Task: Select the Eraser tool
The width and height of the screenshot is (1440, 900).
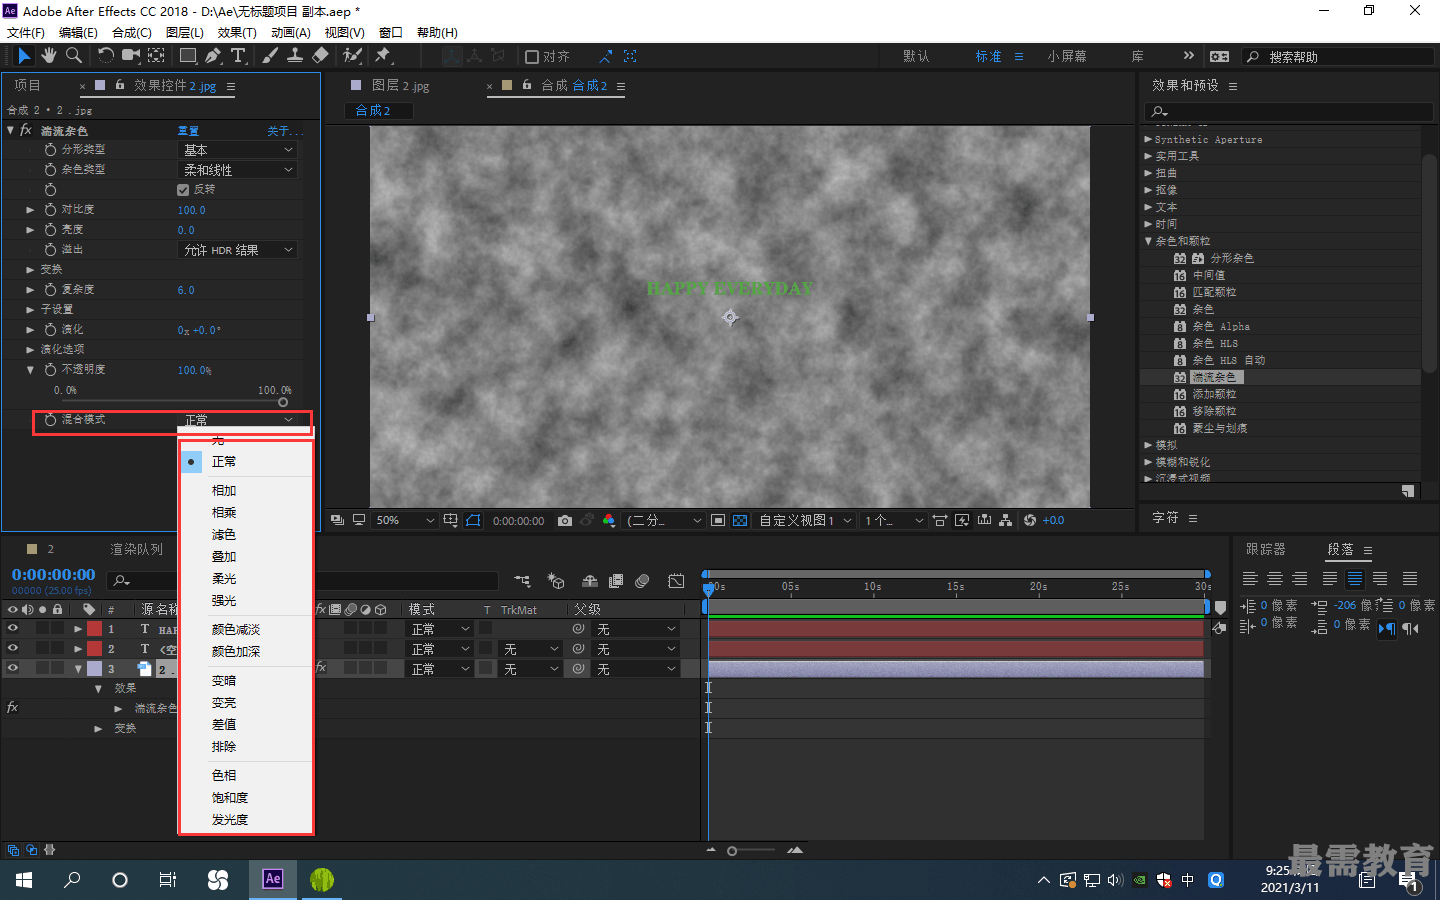Action: coord(320,56)
